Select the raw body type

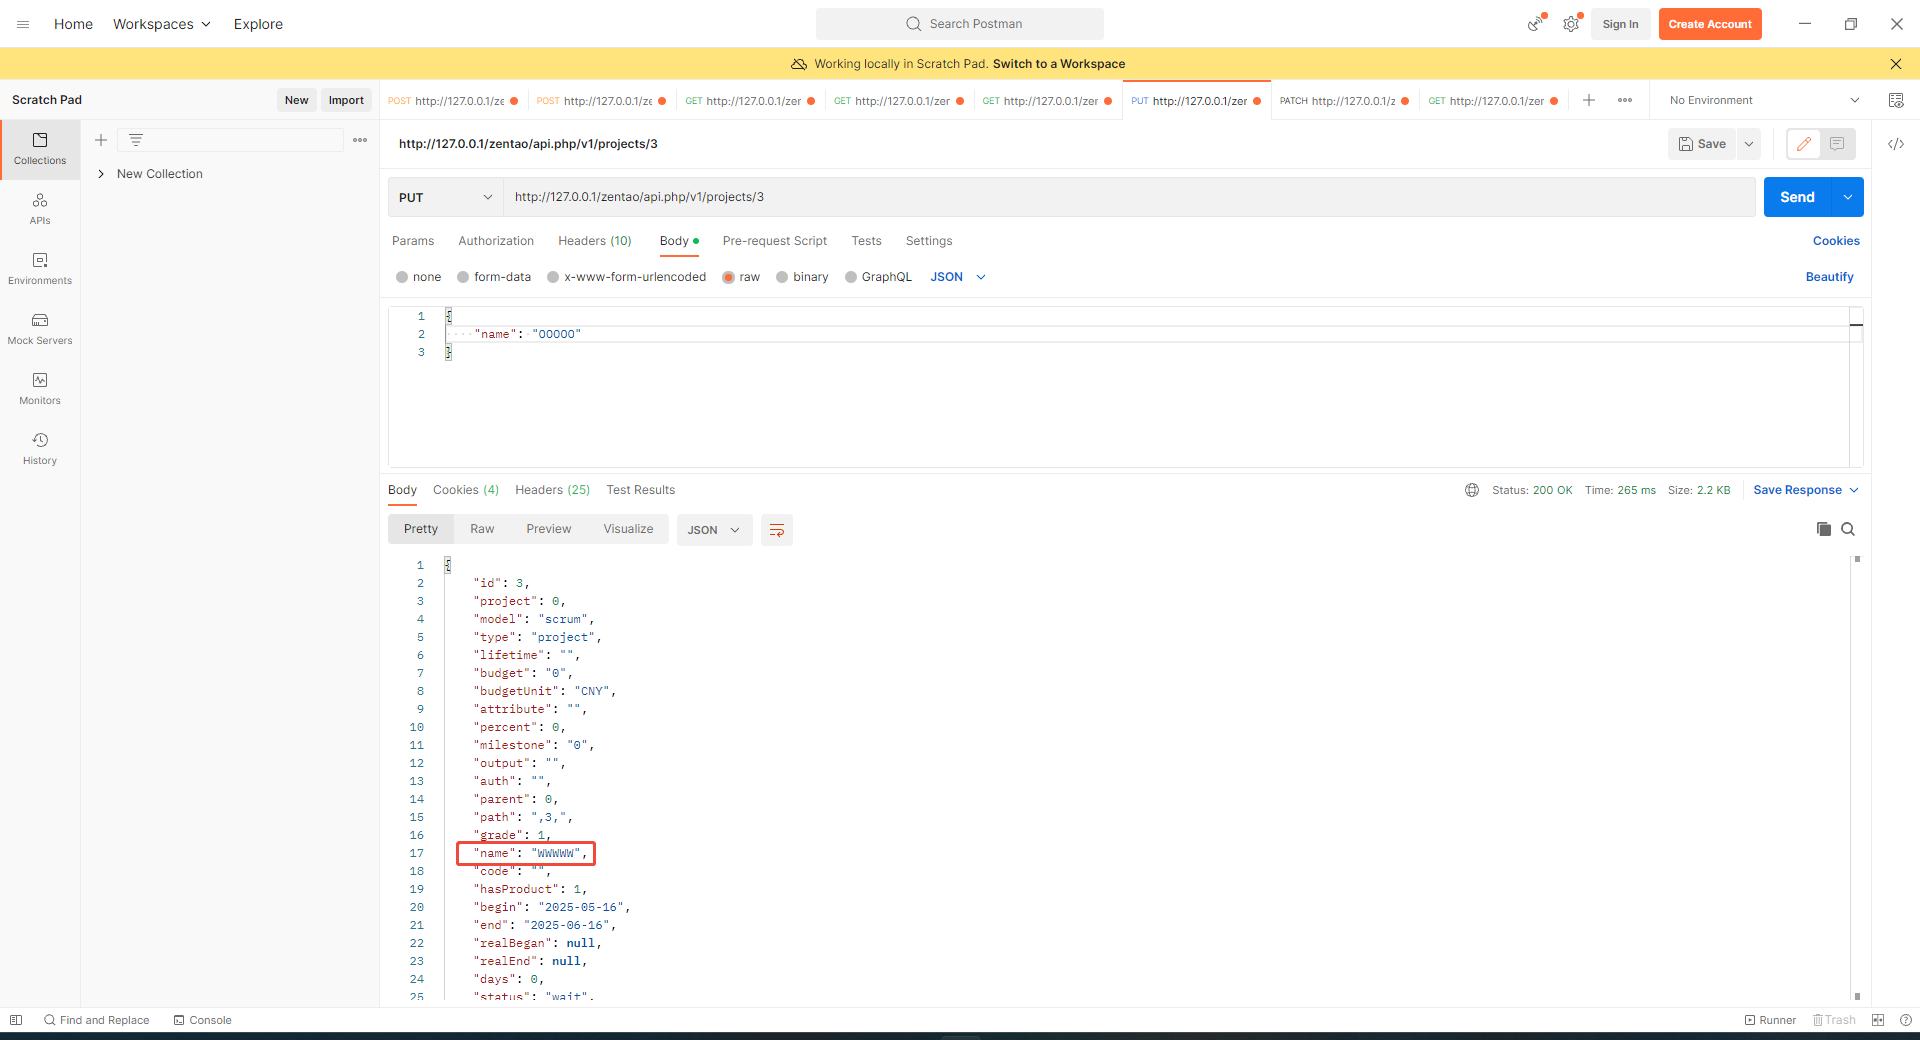pyautogui.click(x=741, y=277)
